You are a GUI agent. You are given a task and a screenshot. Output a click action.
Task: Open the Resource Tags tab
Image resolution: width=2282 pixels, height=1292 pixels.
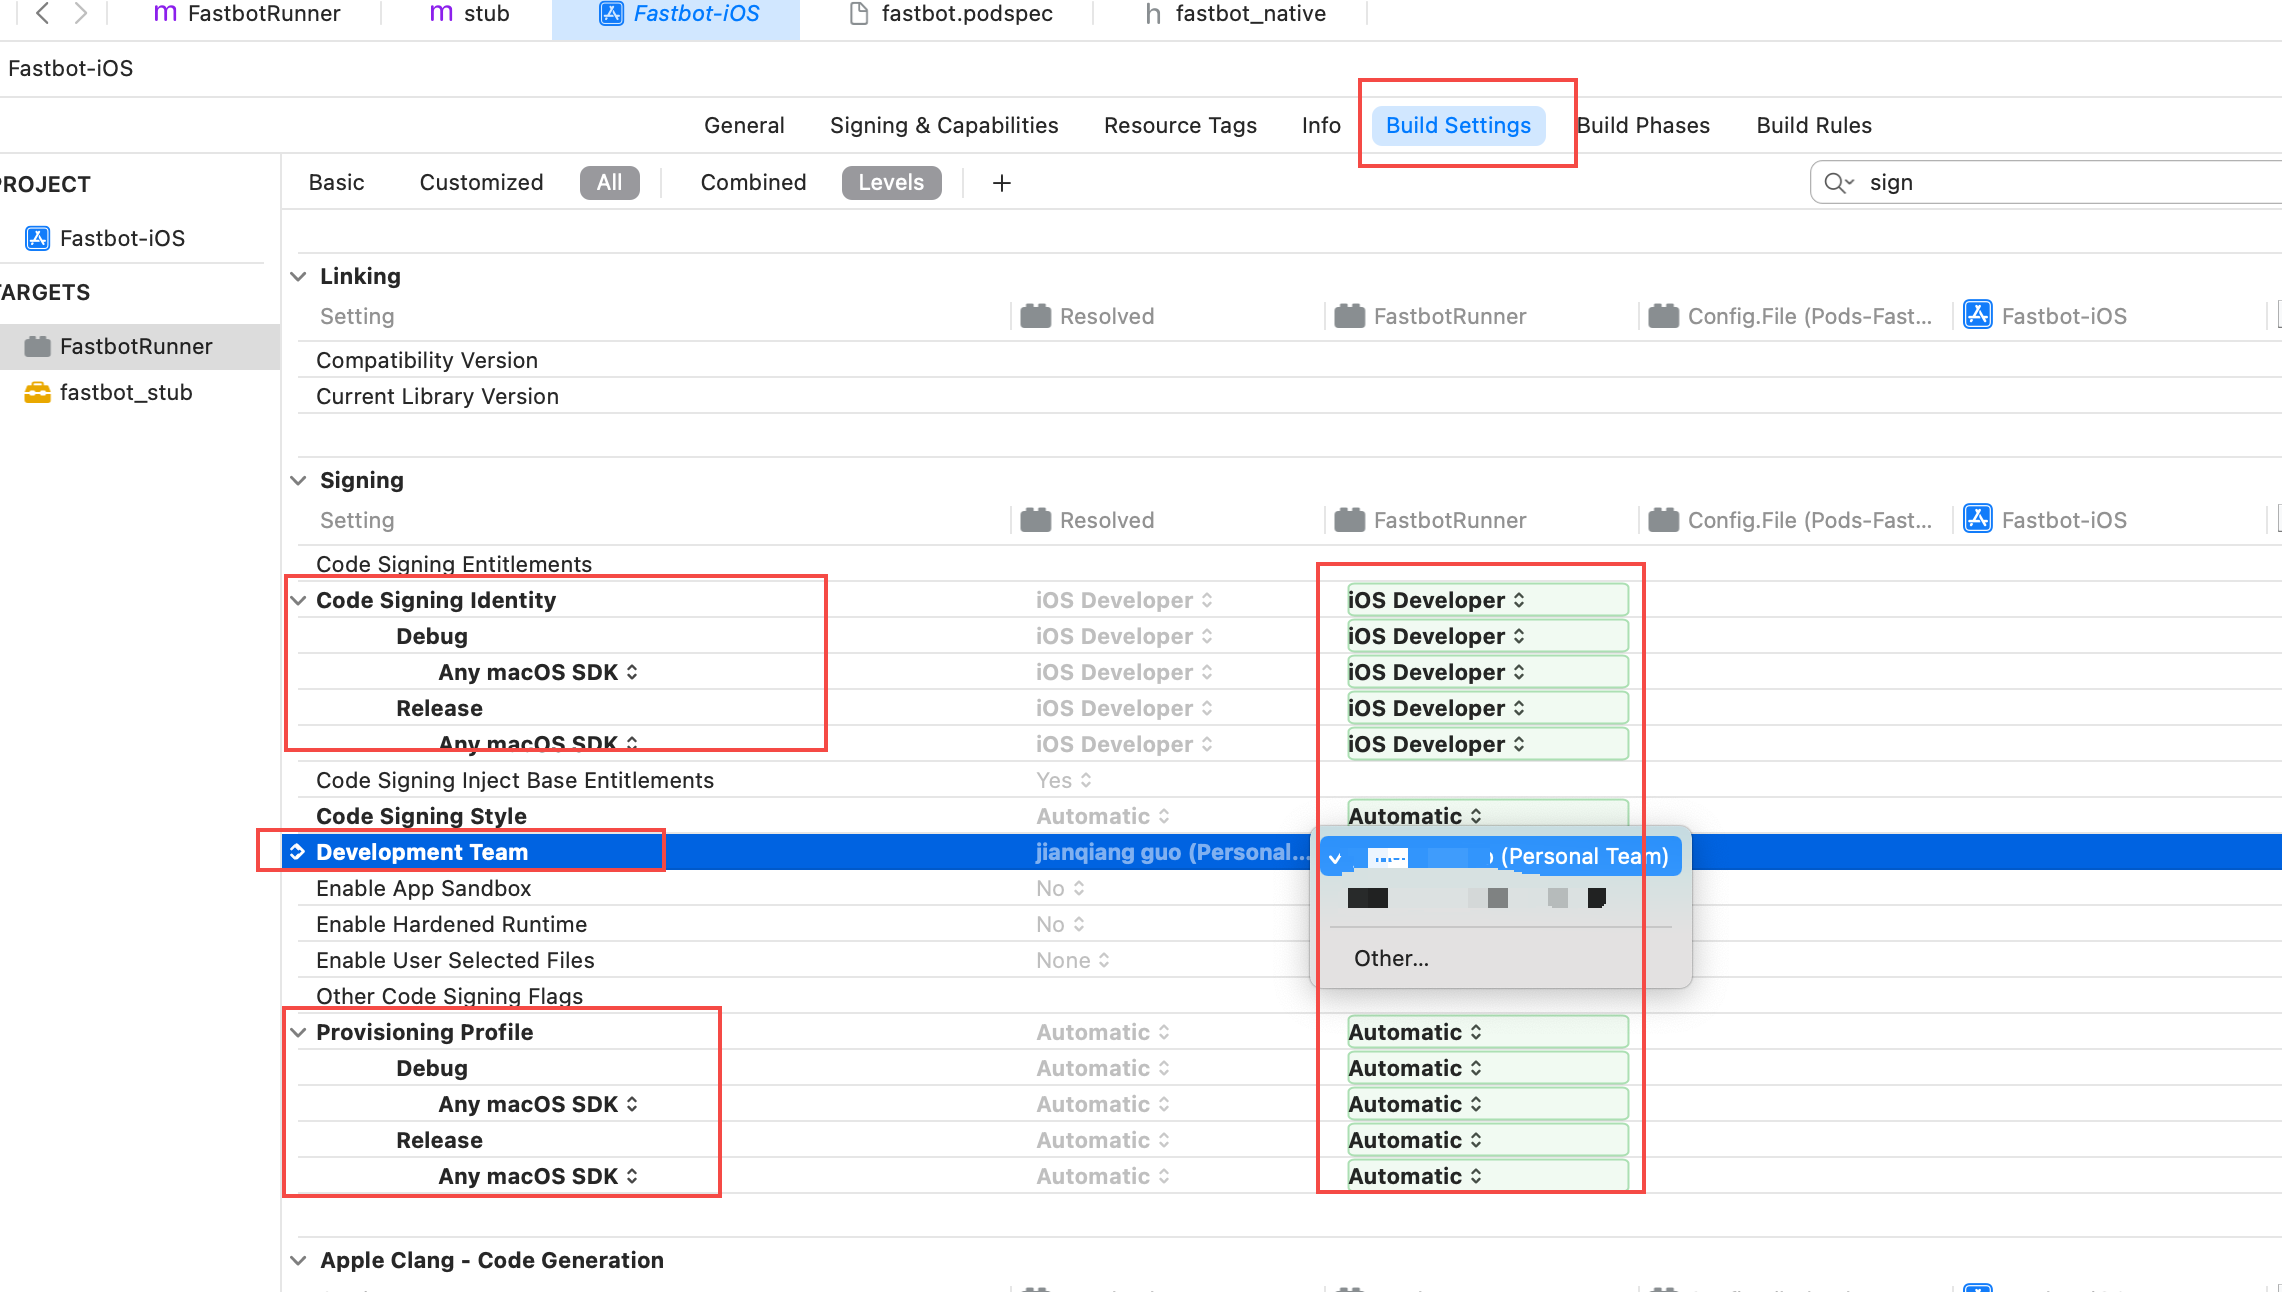(1180, 125)
